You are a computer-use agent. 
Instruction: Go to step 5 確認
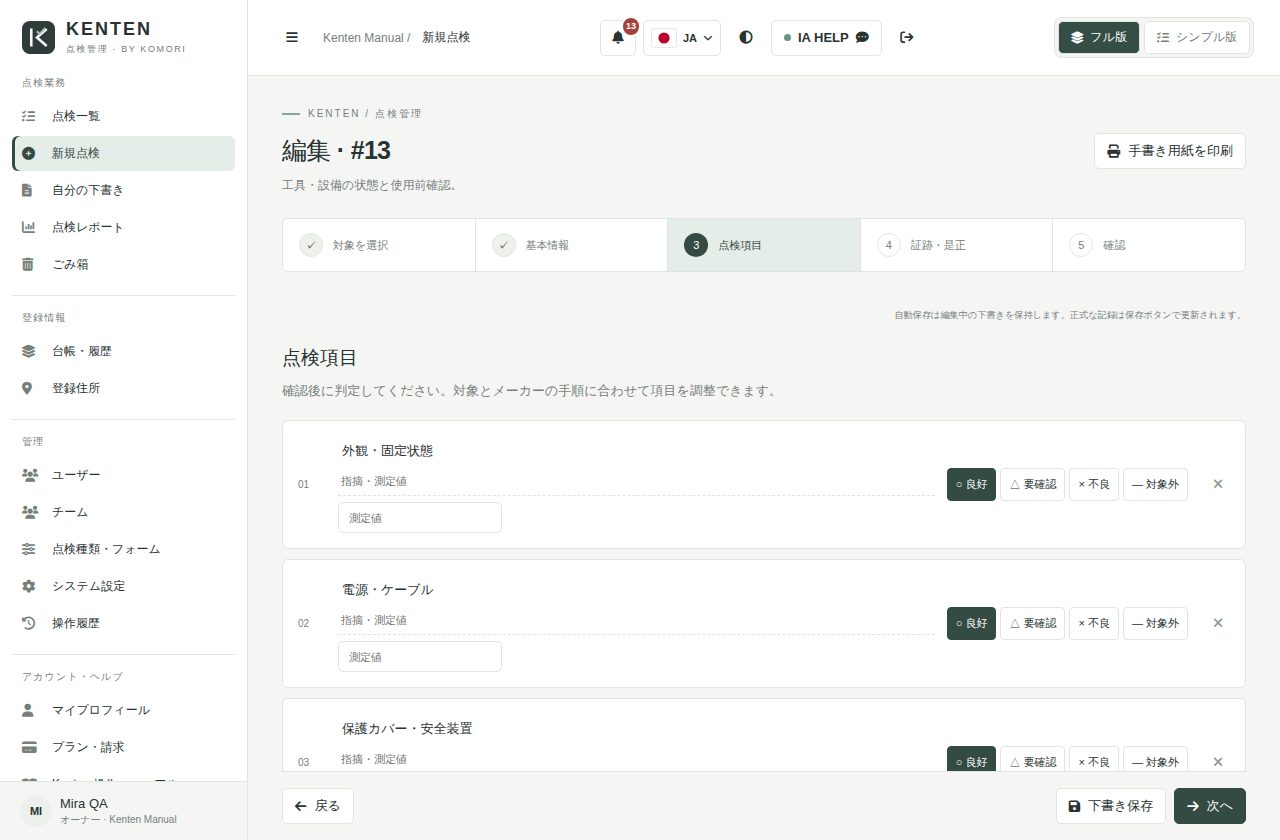point(1149,245)
